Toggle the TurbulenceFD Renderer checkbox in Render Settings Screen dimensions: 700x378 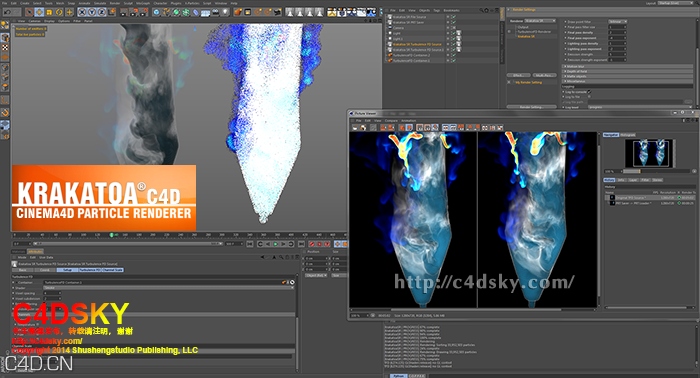tap(509, 32)
